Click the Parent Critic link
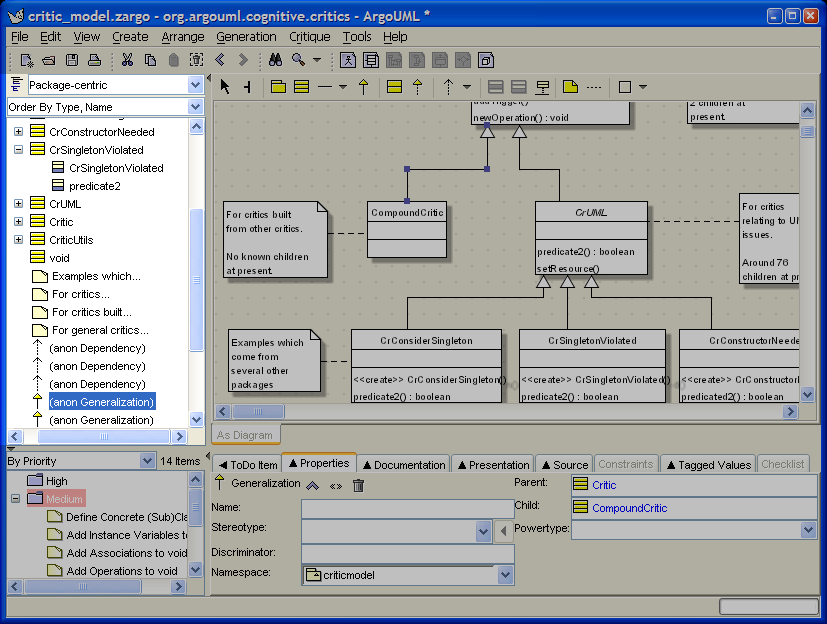This screenshot has width=827, height=624. [x=604, y=485]
